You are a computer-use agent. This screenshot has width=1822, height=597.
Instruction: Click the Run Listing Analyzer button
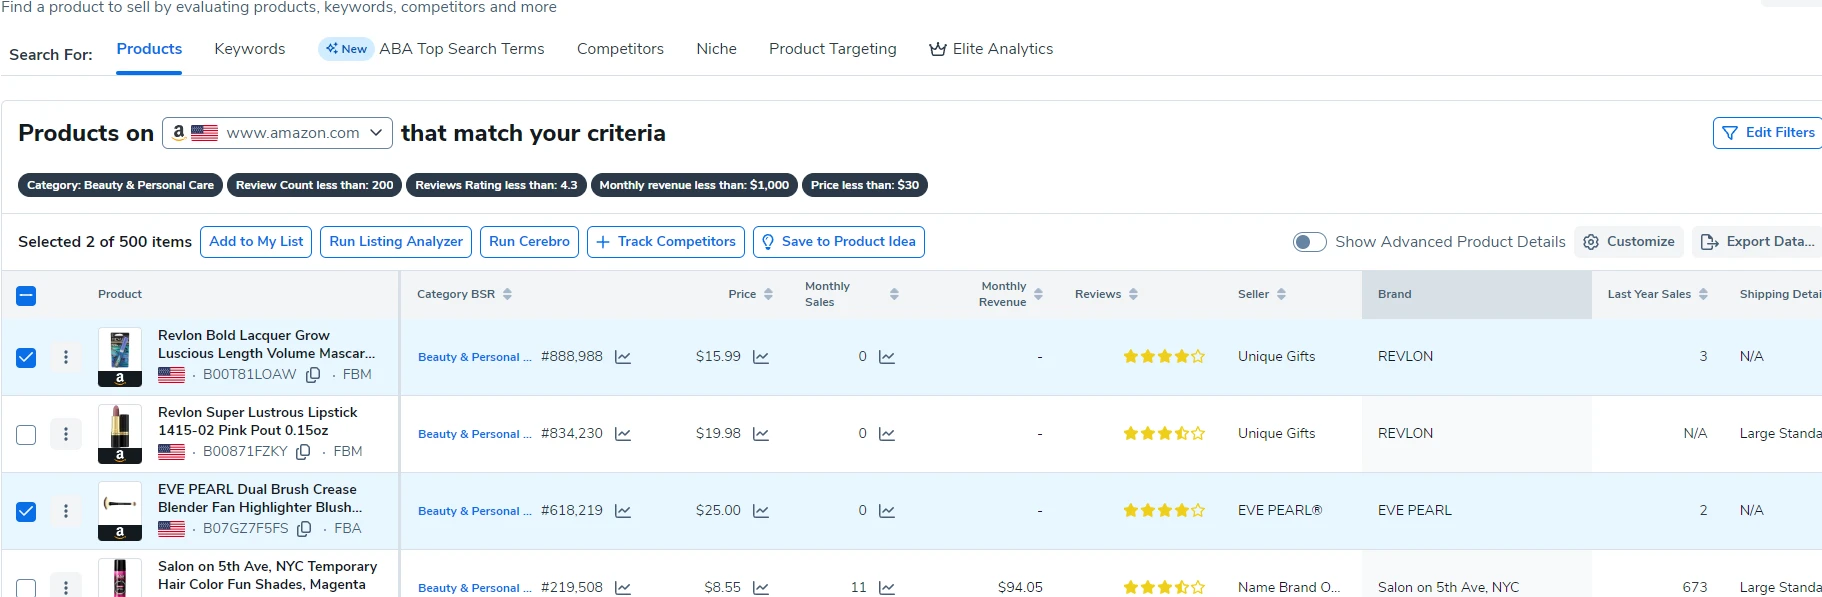[396, 242]
